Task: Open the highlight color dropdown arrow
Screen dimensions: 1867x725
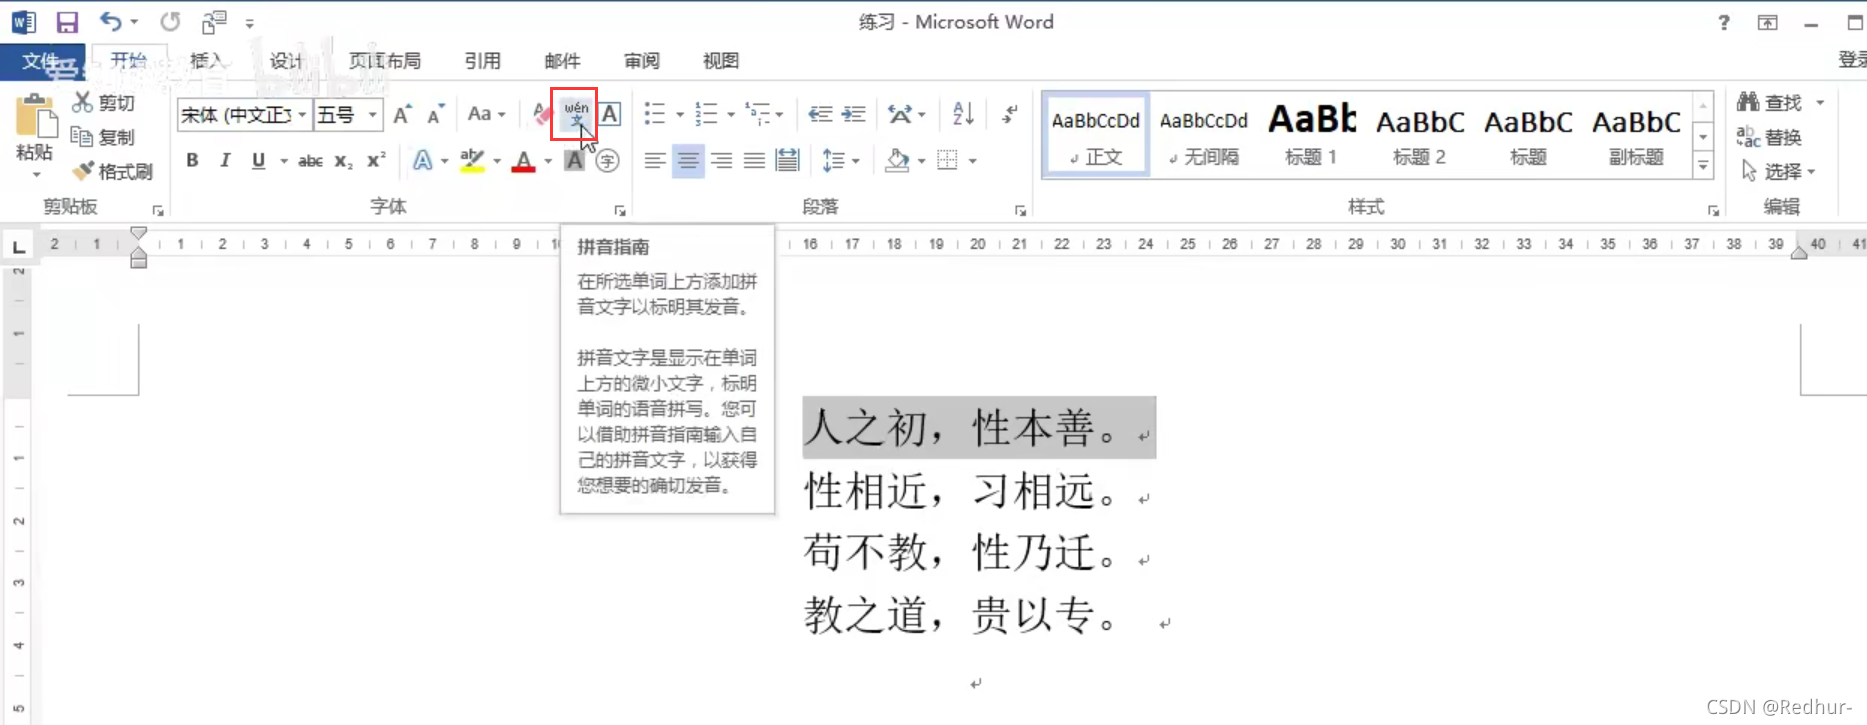Action: click(x=497, y=161)
